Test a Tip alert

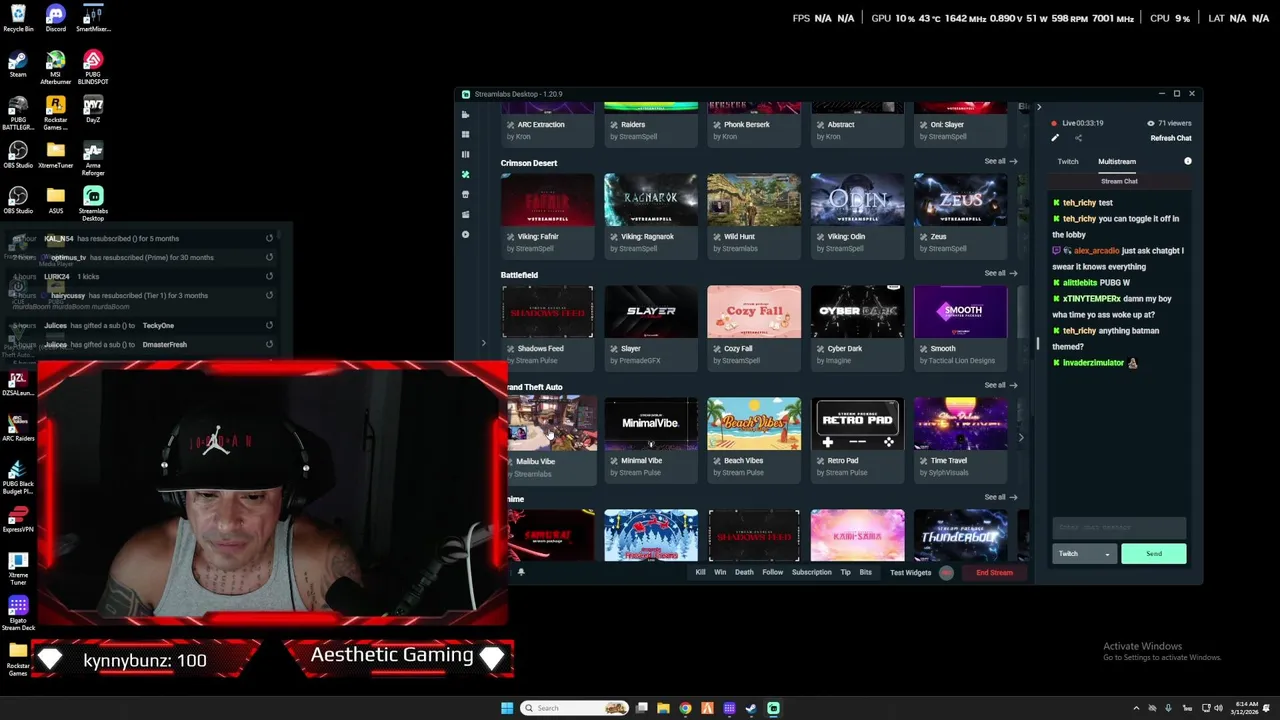pyautogui.click(x=845, y=572)
